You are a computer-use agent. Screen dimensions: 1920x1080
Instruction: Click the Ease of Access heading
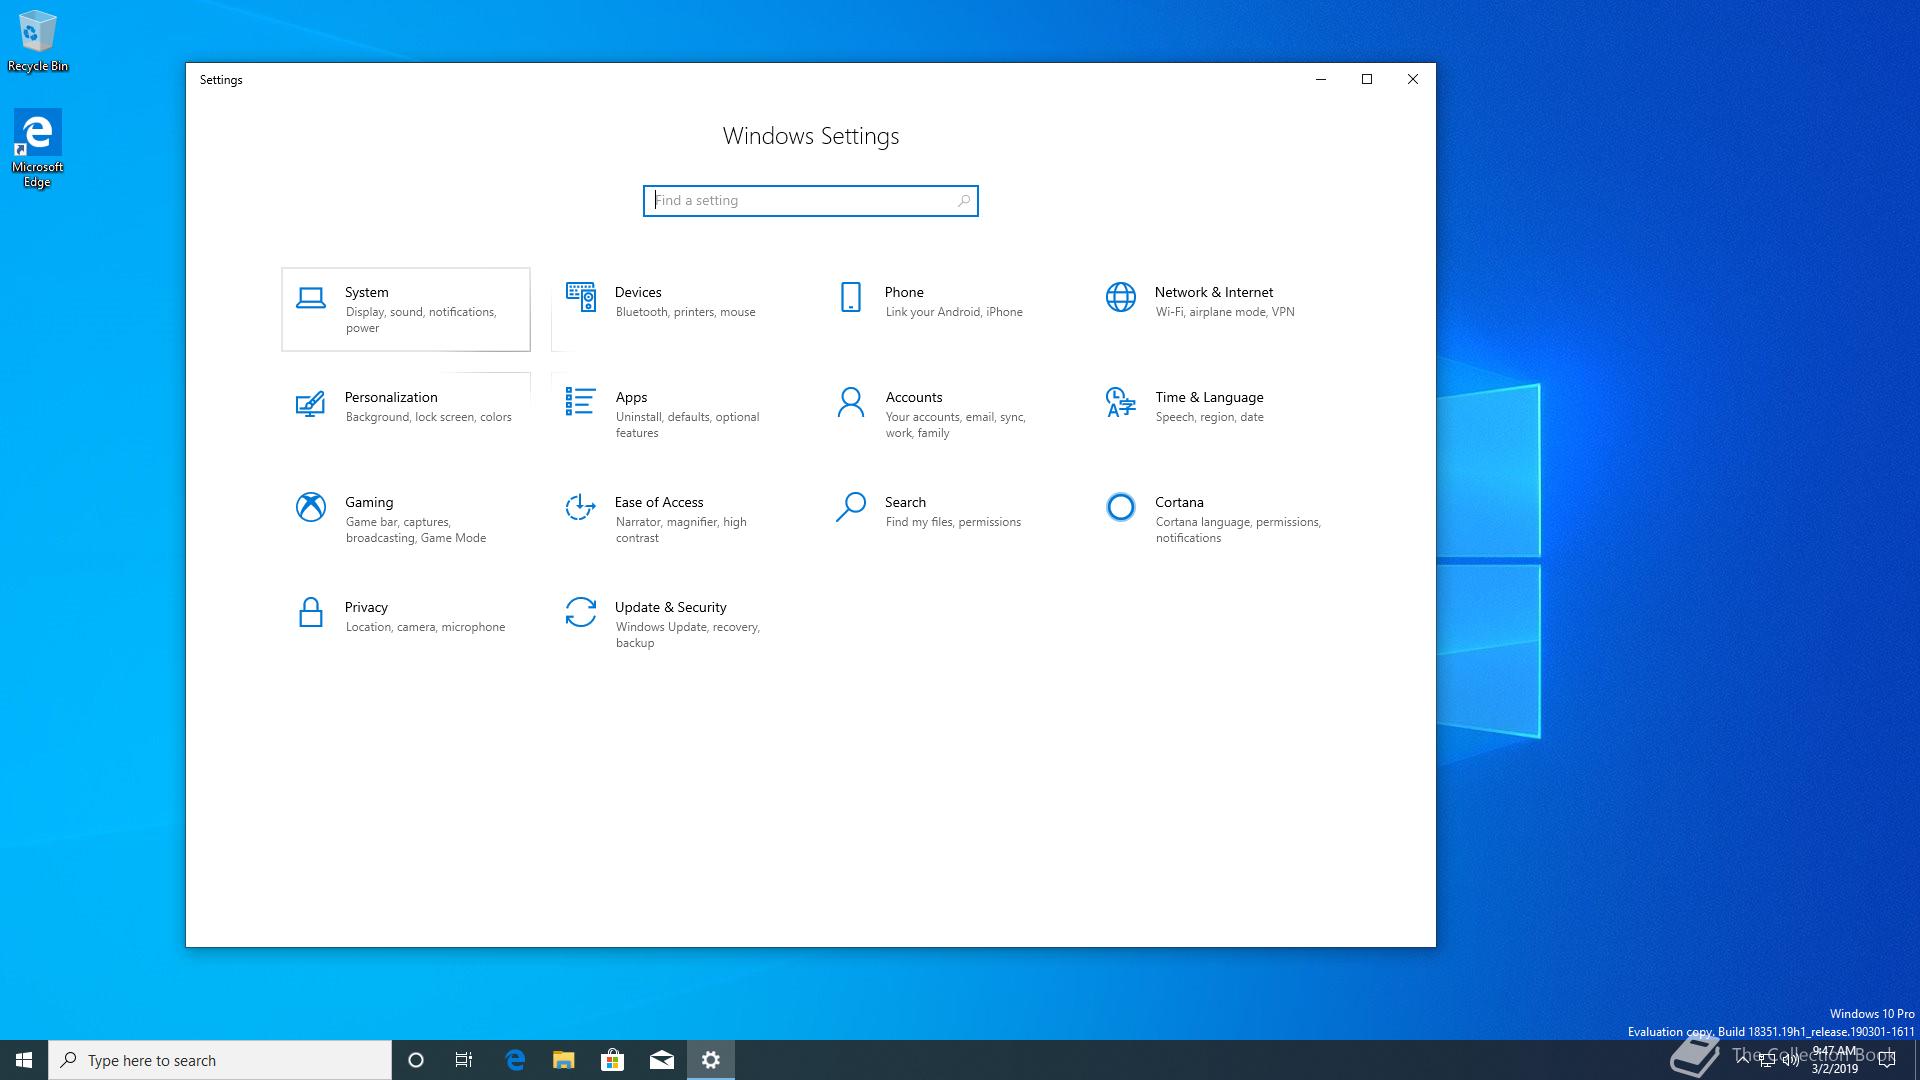pyautogui.click(x=659, y=502)
